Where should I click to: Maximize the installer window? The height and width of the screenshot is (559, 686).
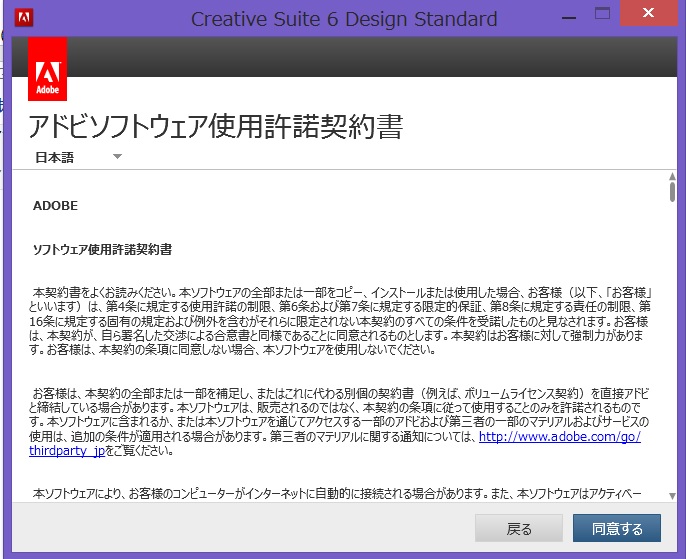pos(602,14)
